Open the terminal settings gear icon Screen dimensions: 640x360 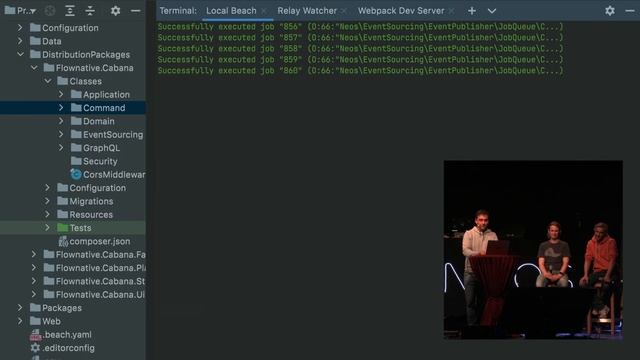(610, 11)
